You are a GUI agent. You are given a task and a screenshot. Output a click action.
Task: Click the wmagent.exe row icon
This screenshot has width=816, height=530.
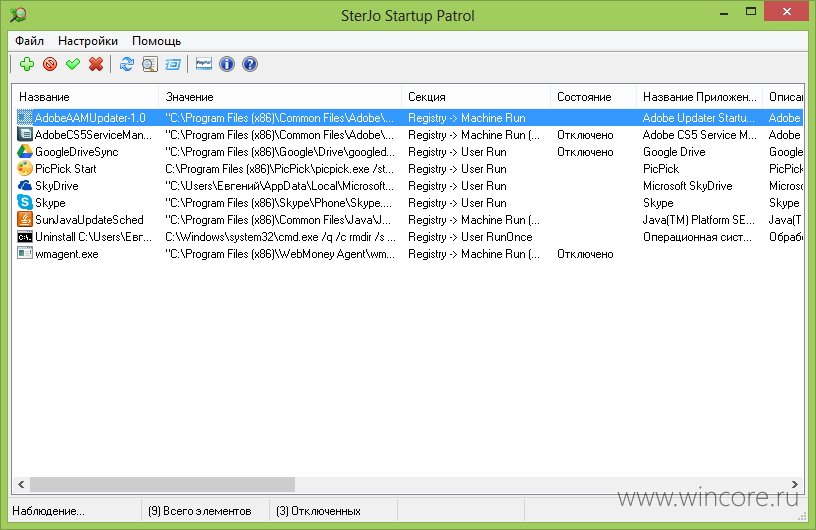[x=24, y=254]
